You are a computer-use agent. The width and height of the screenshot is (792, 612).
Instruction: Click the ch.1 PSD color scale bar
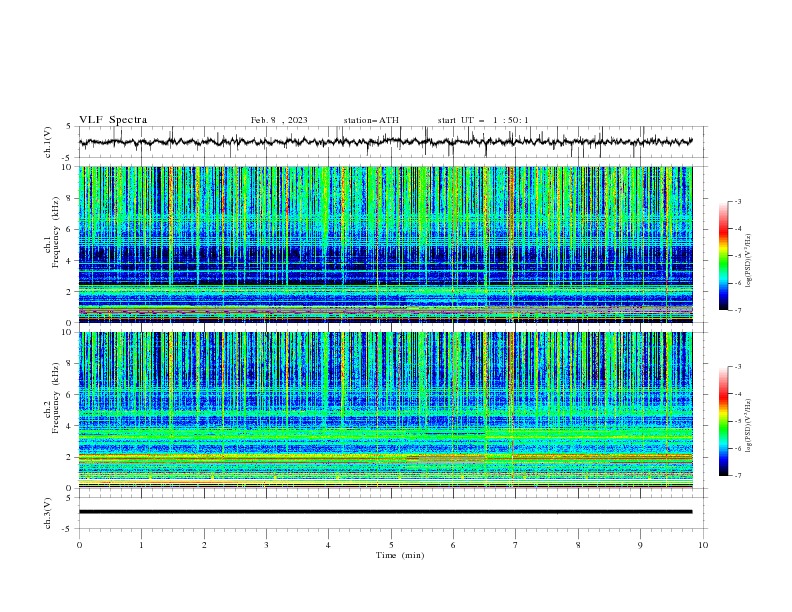coord(723,256)
